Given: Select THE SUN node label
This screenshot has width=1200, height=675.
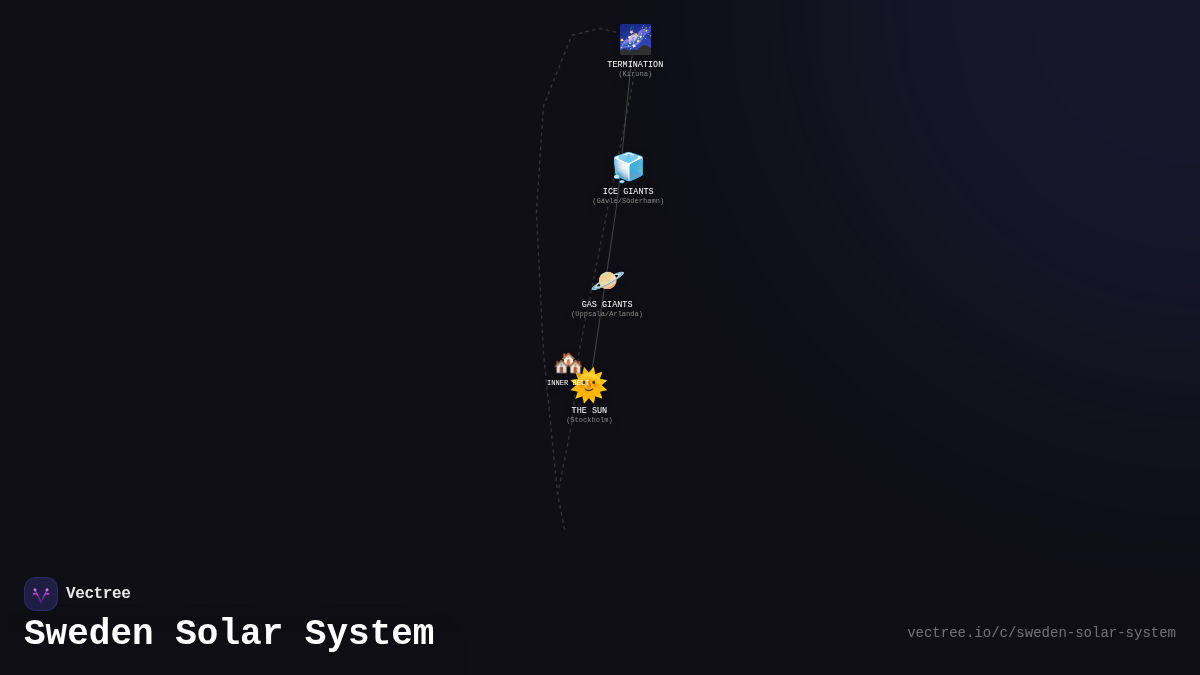Looking at the screenshot, I should 589,409.
